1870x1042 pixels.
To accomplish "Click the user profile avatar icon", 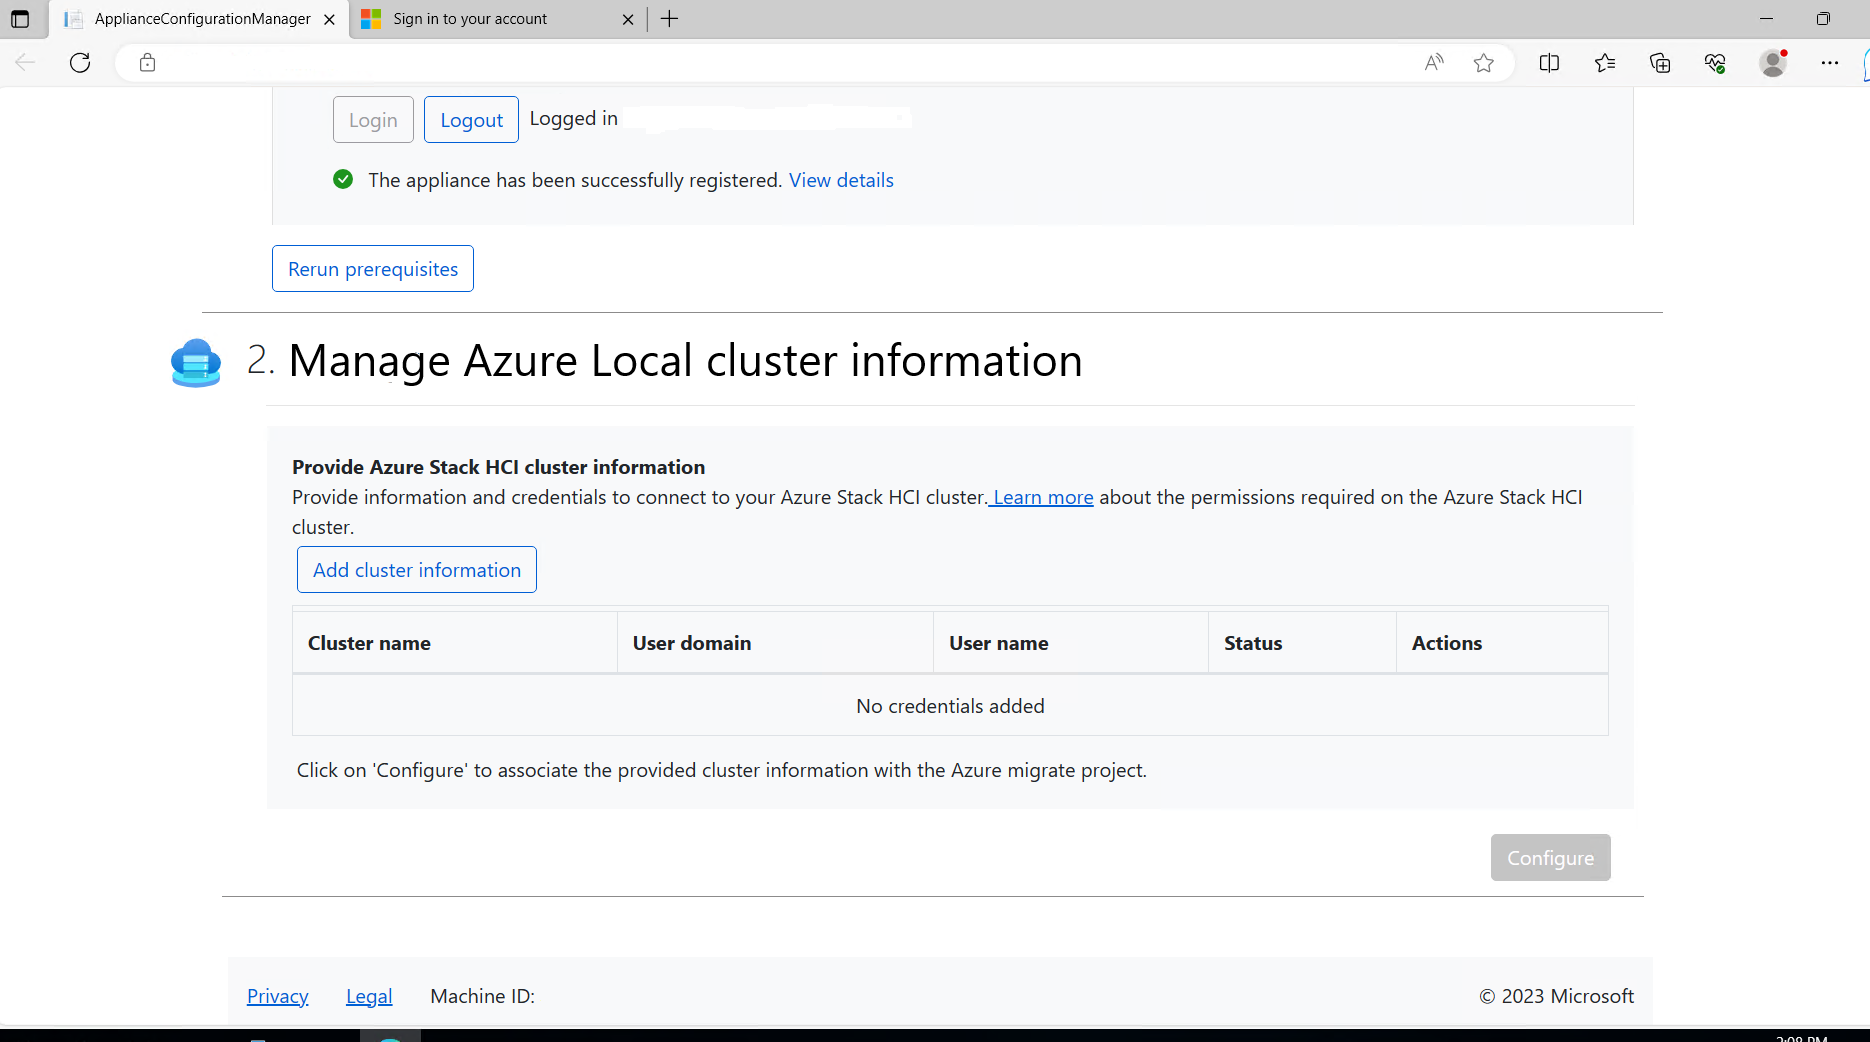I will click(x=1773, y=63).
